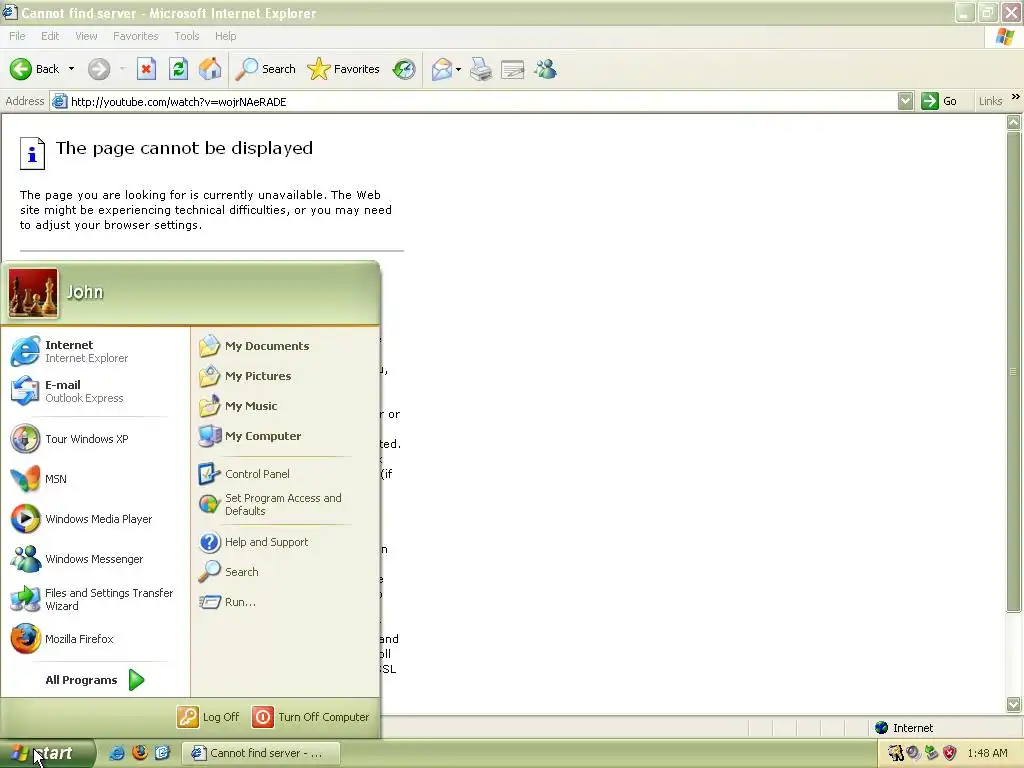Open the History clock icon
This screenshot has width=1024, height=768.
[404, 69]
